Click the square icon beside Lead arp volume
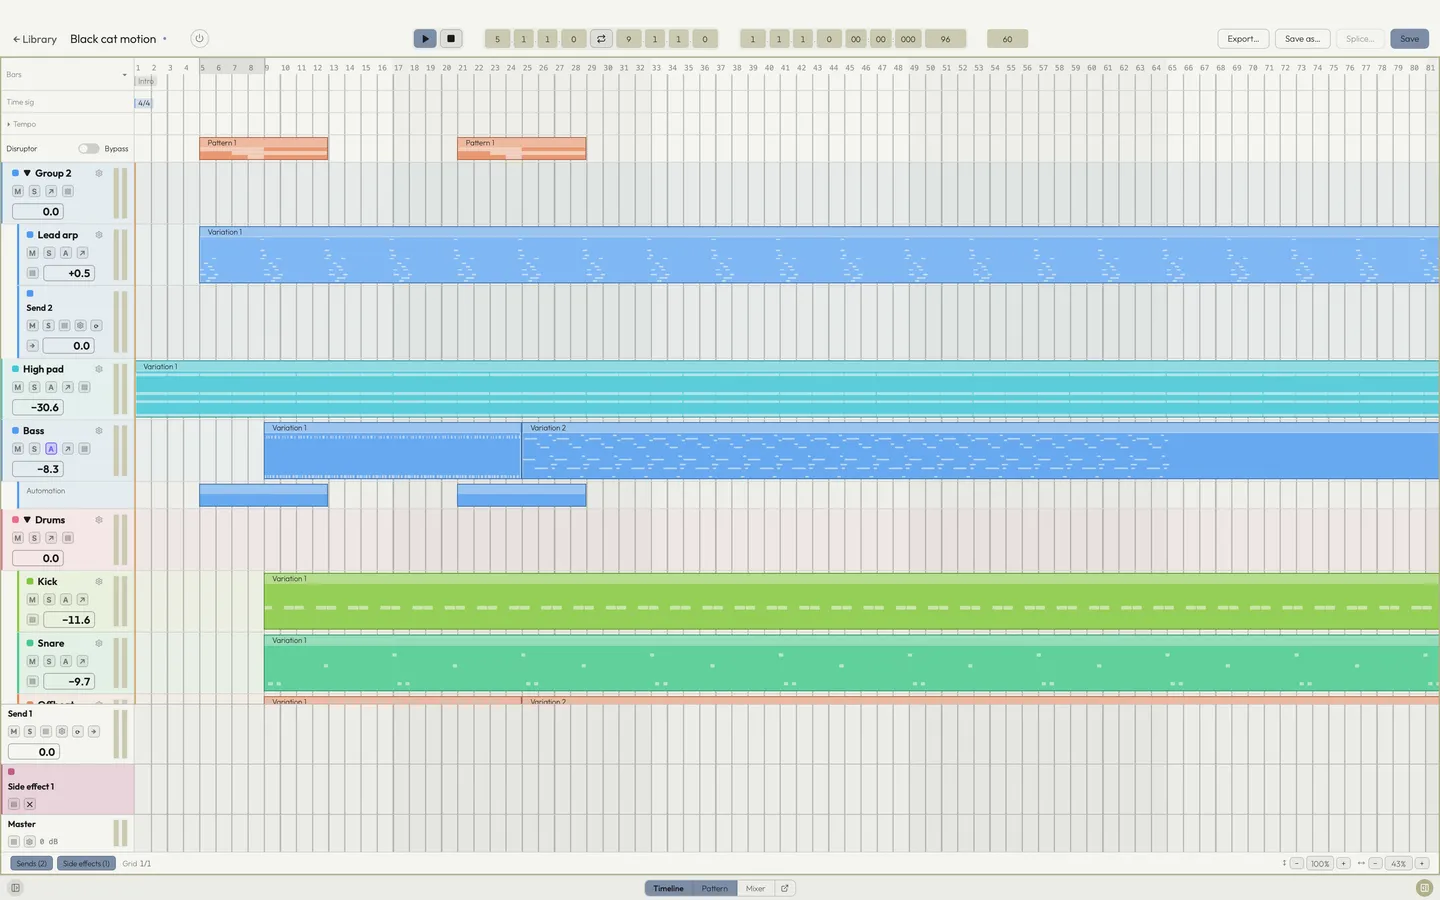 coord(32,273)
